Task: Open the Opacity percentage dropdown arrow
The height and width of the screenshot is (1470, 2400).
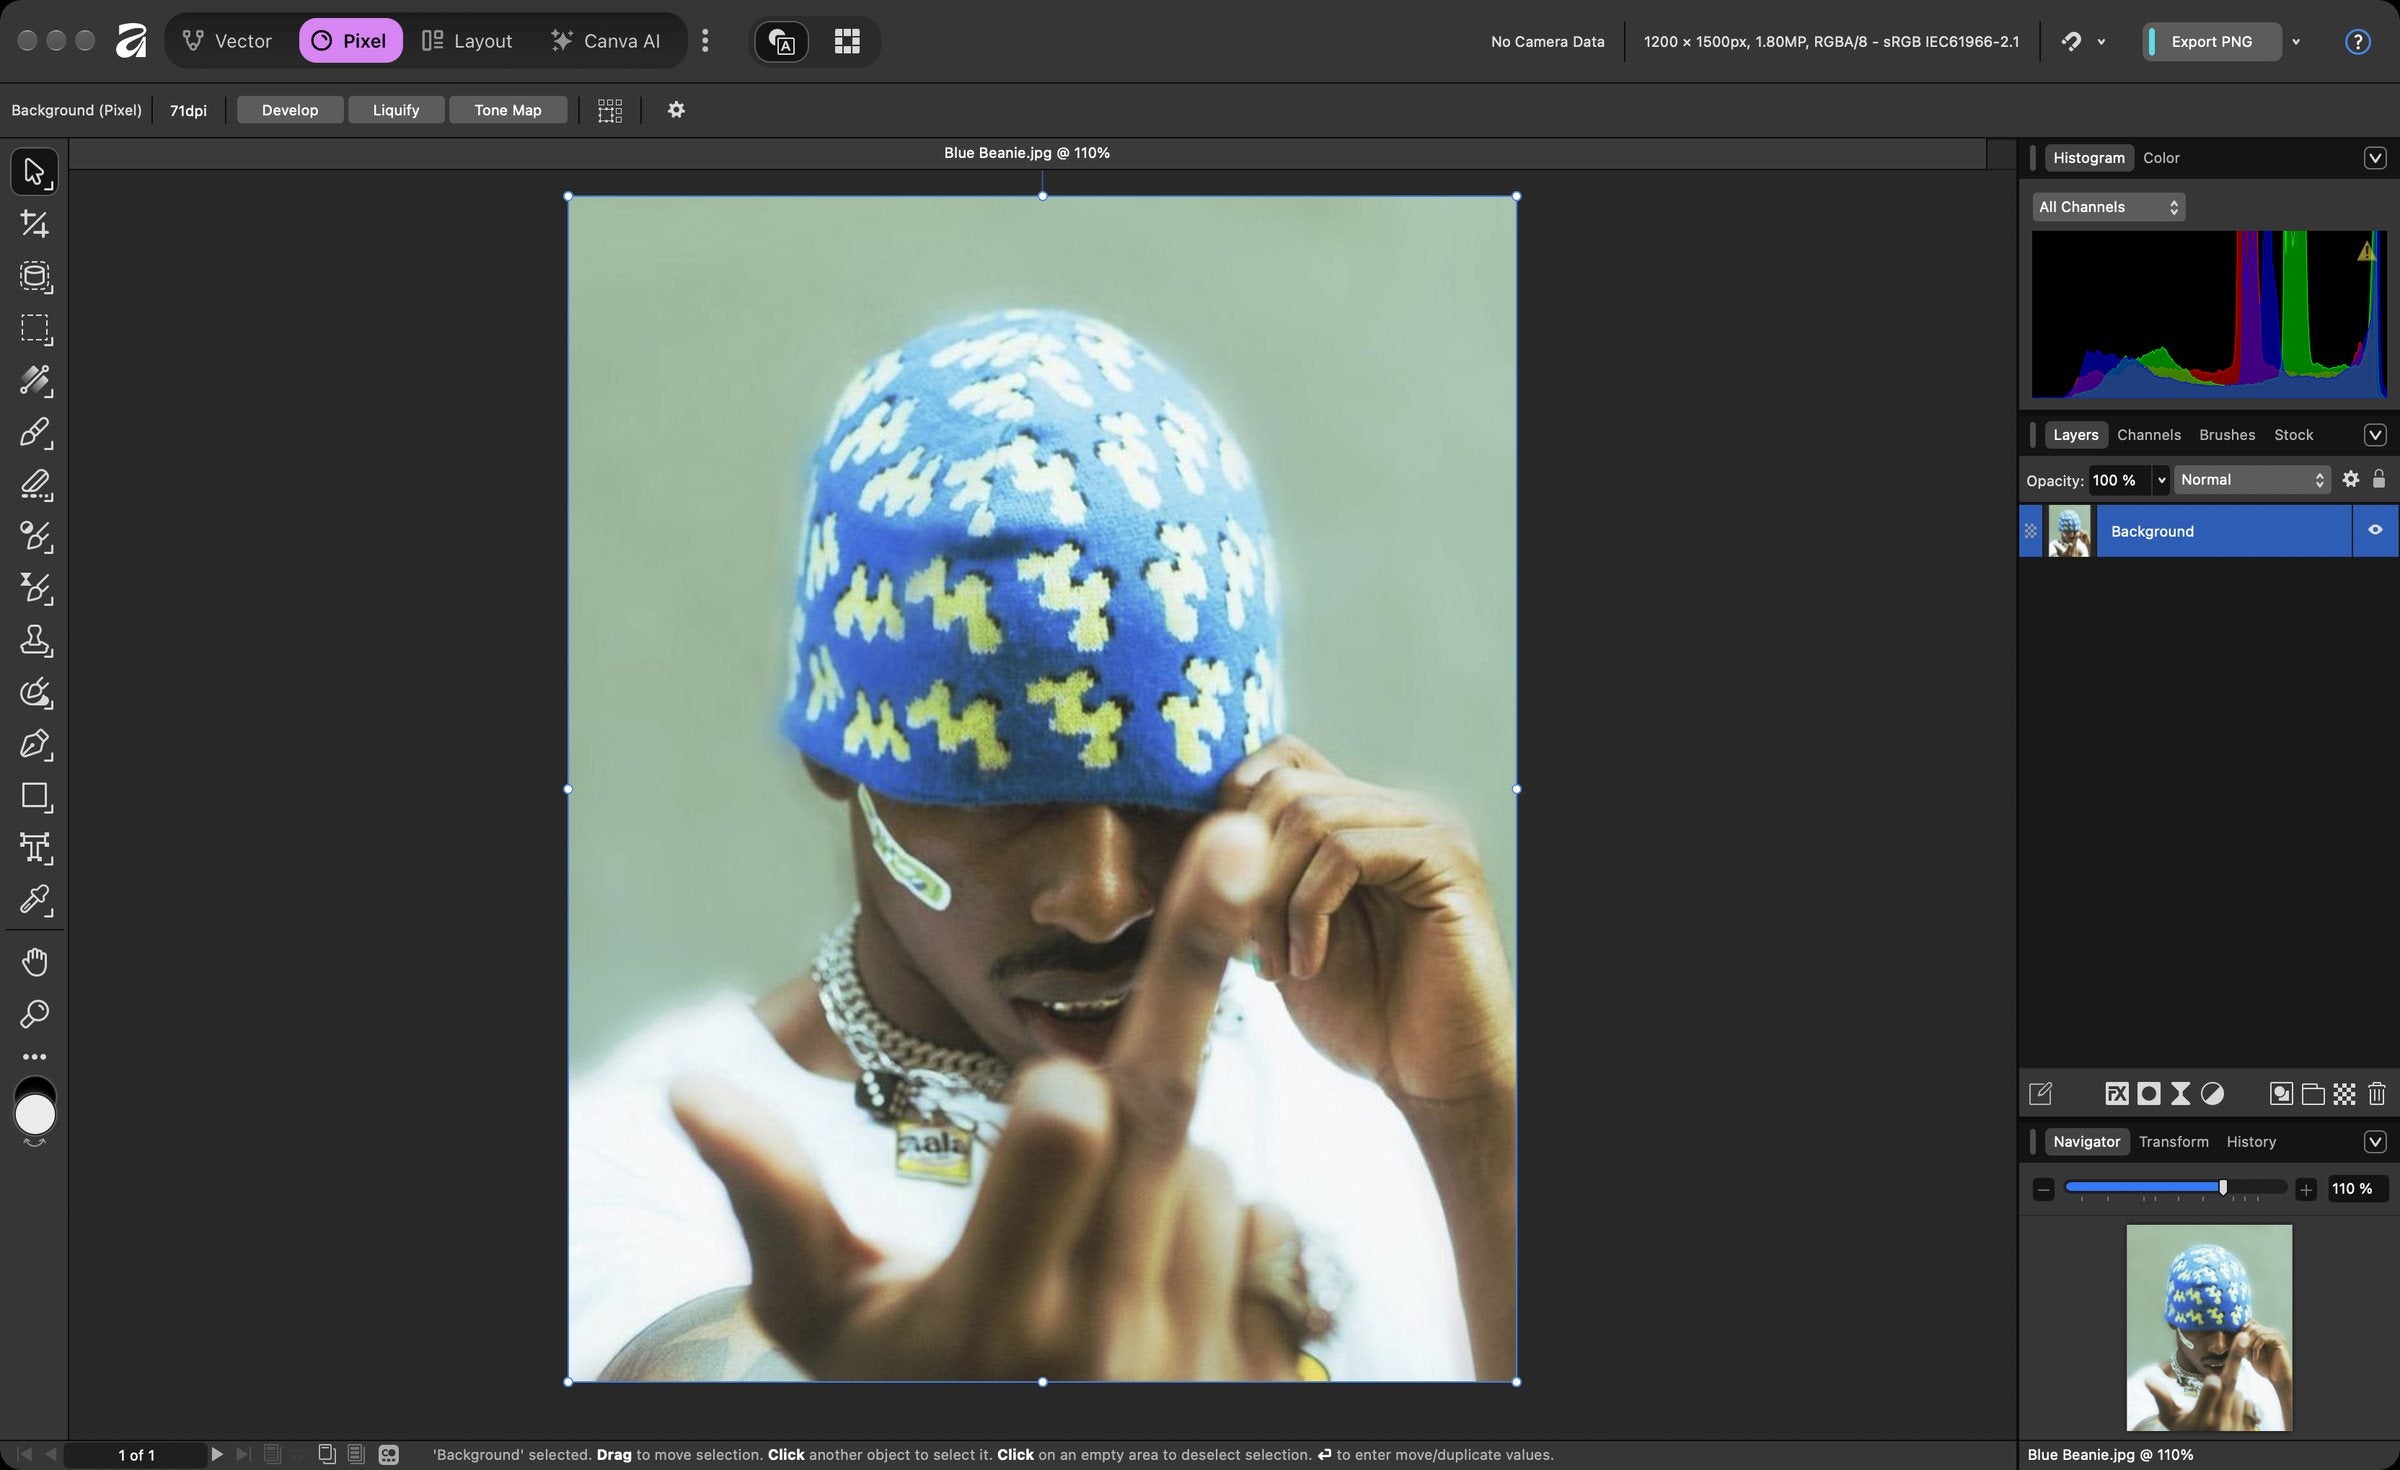Action: 2161,480
